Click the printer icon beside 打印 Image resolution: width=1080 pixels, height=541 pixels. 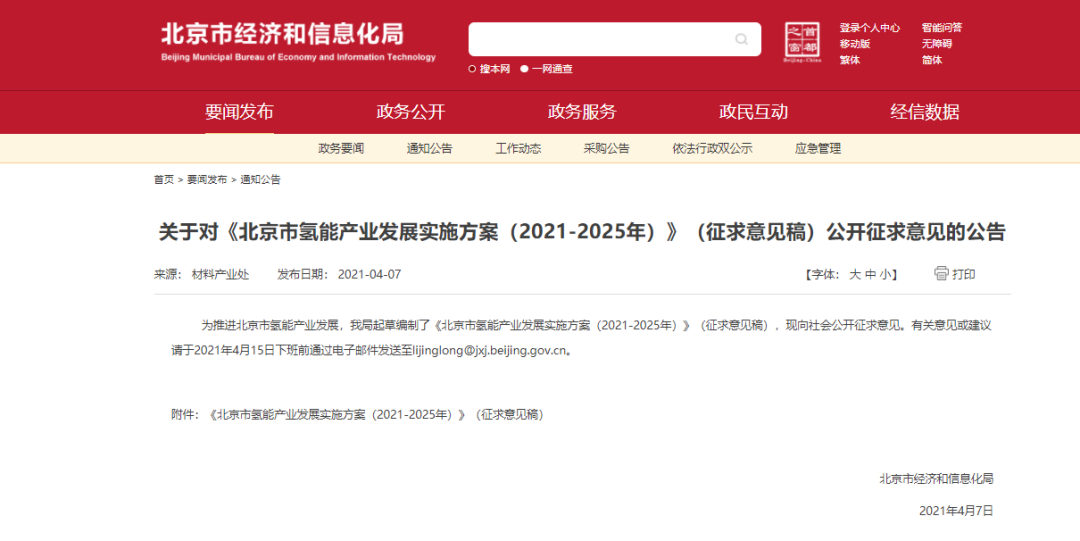point(941,273)
